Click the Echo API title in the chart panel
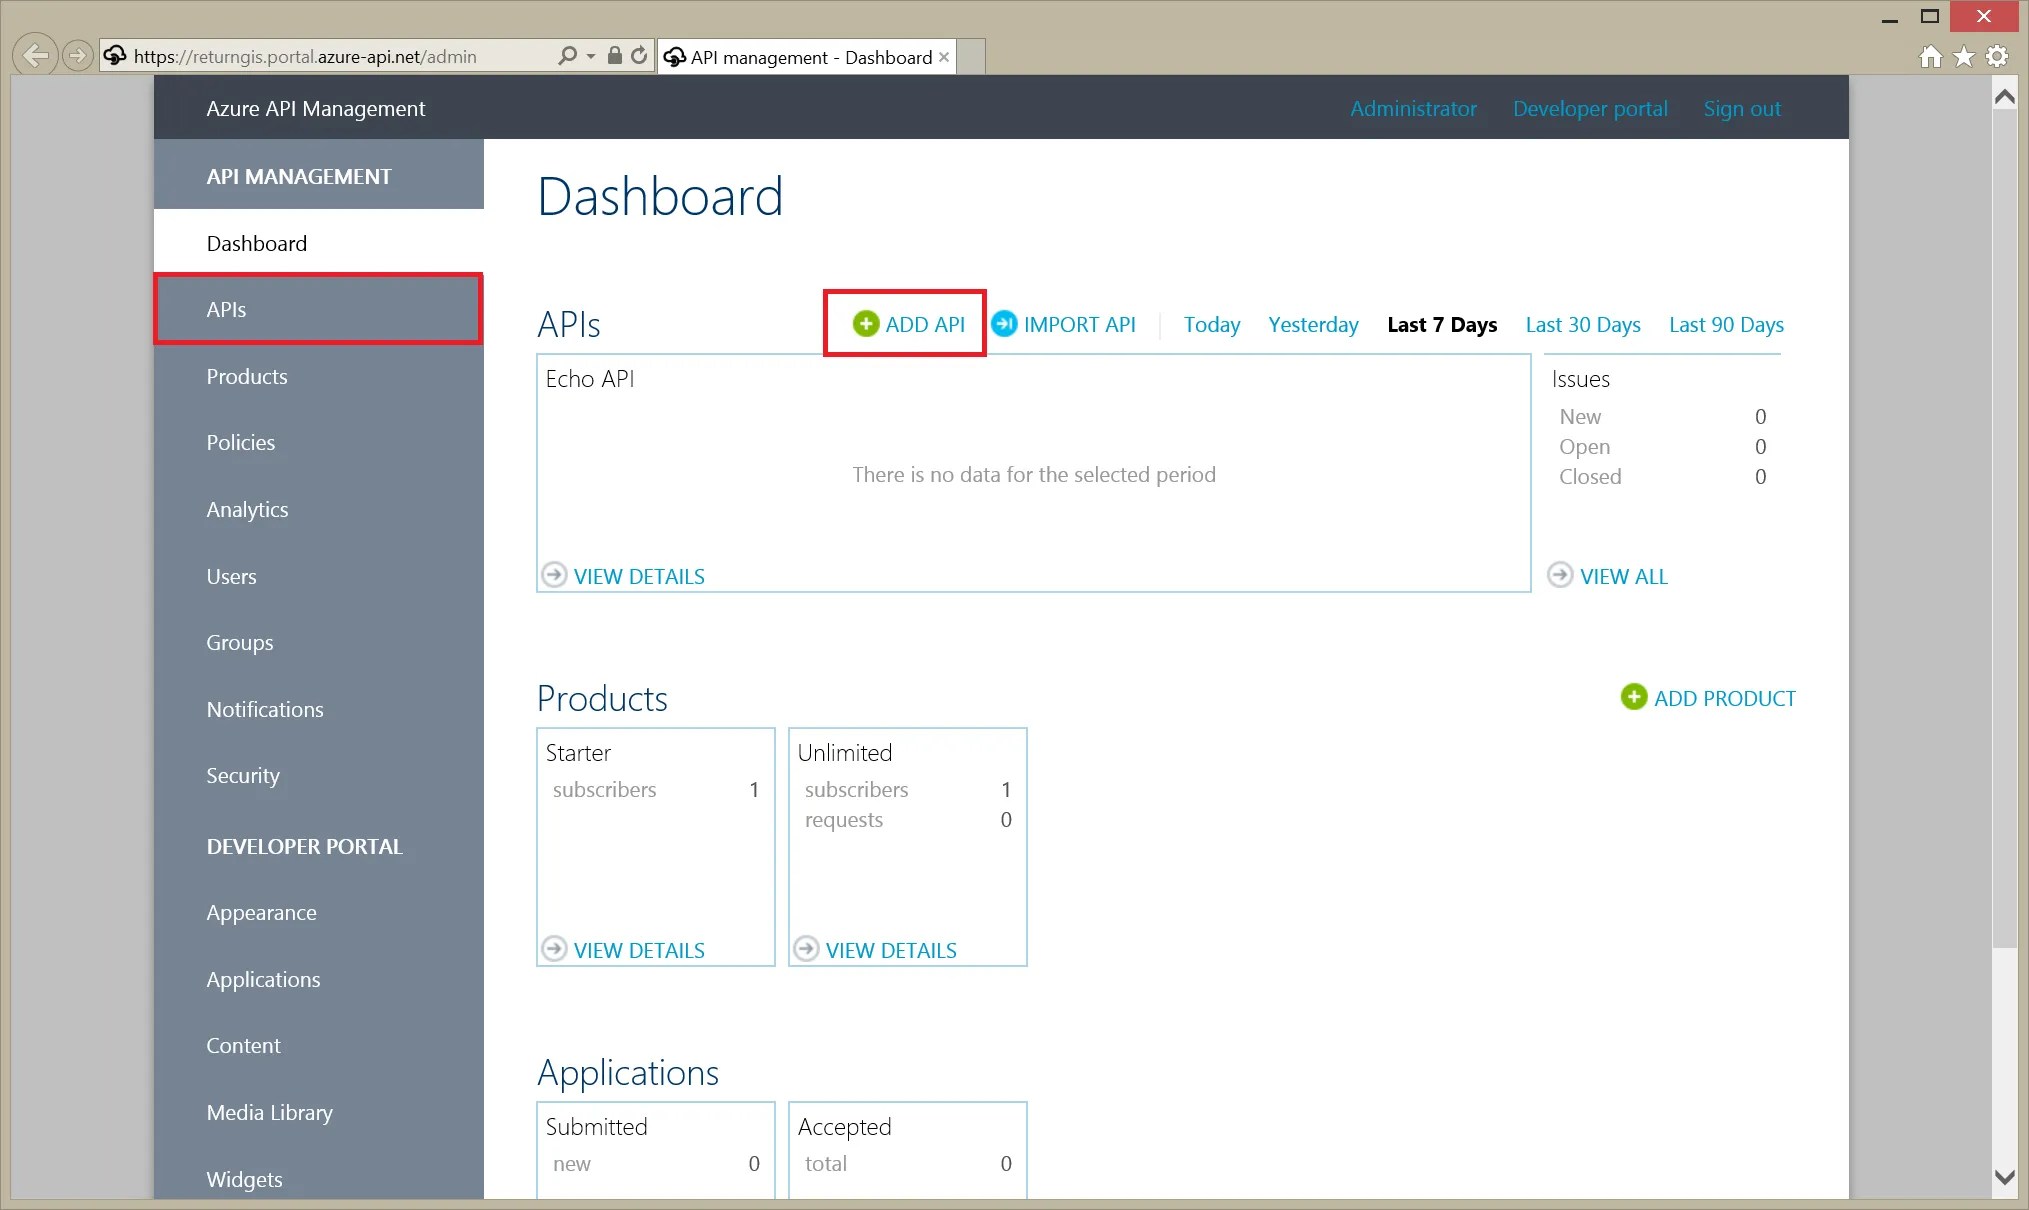The width and height of the screenshot is (2029, 1210). pyautogui.click(x=590, y=379)
